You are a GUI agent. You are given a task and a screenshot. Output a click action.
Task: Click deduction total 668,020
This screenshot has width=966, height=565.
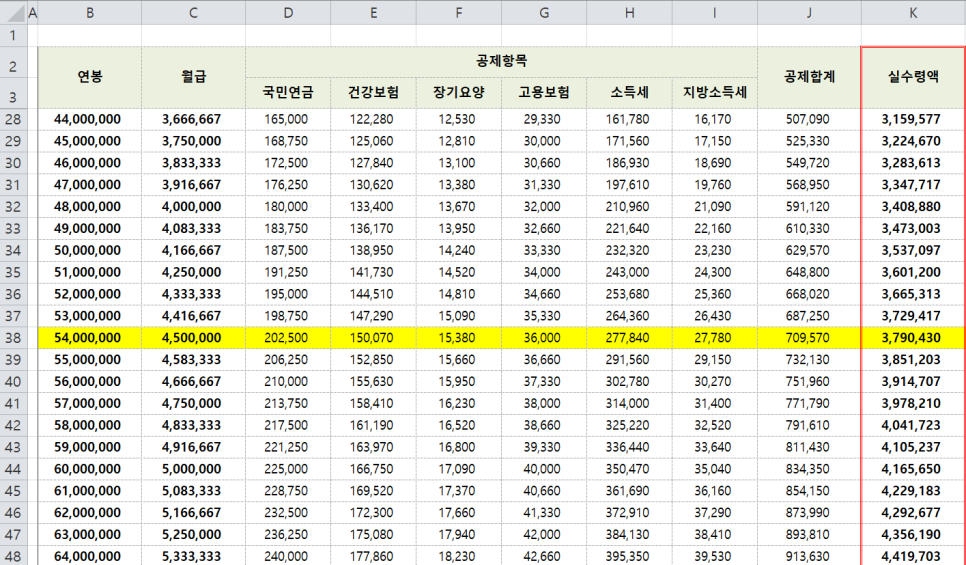pyautogui.click(x=809, y=294)
